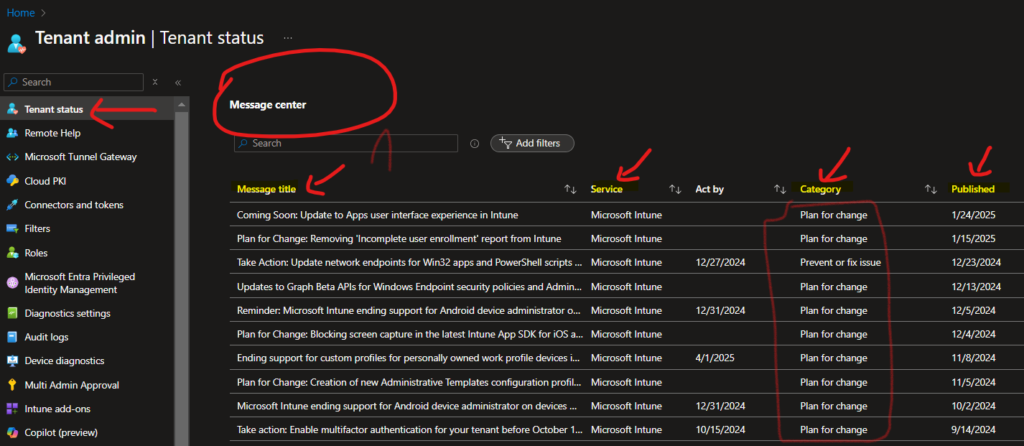Sort by Service column arrows
1024x446 pixels.
(x=675, y=189)
